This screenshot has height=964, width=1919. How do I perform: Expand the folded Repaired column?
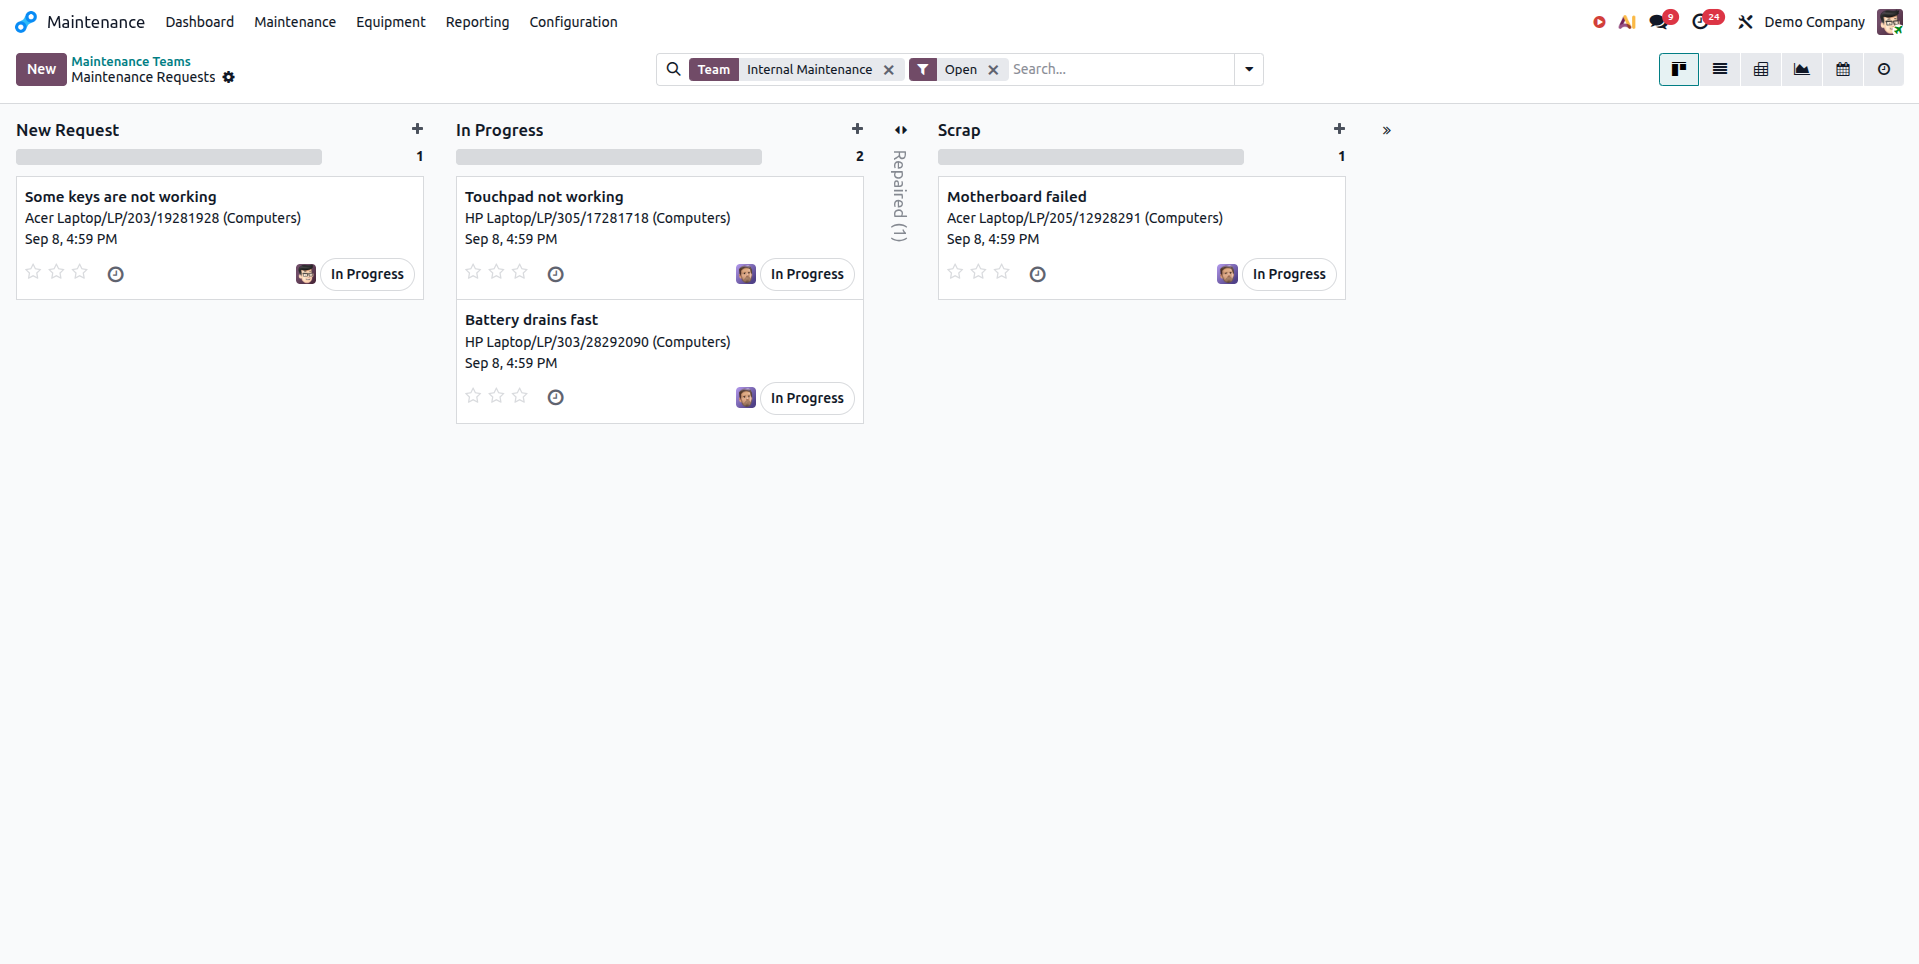(901, 130)
